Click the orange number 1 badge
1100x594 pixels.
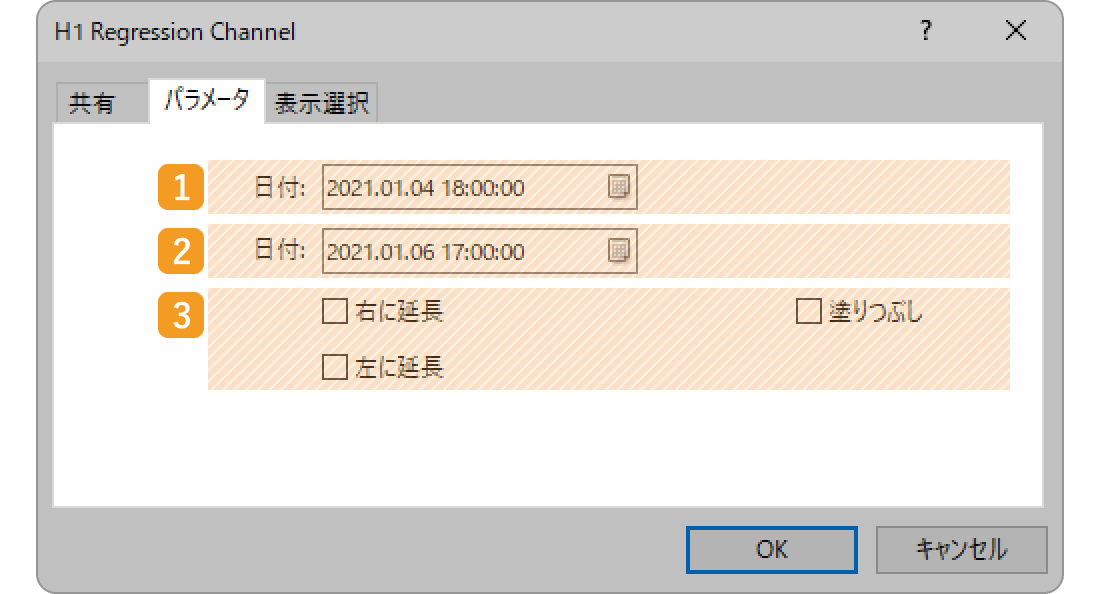(181, 187)
